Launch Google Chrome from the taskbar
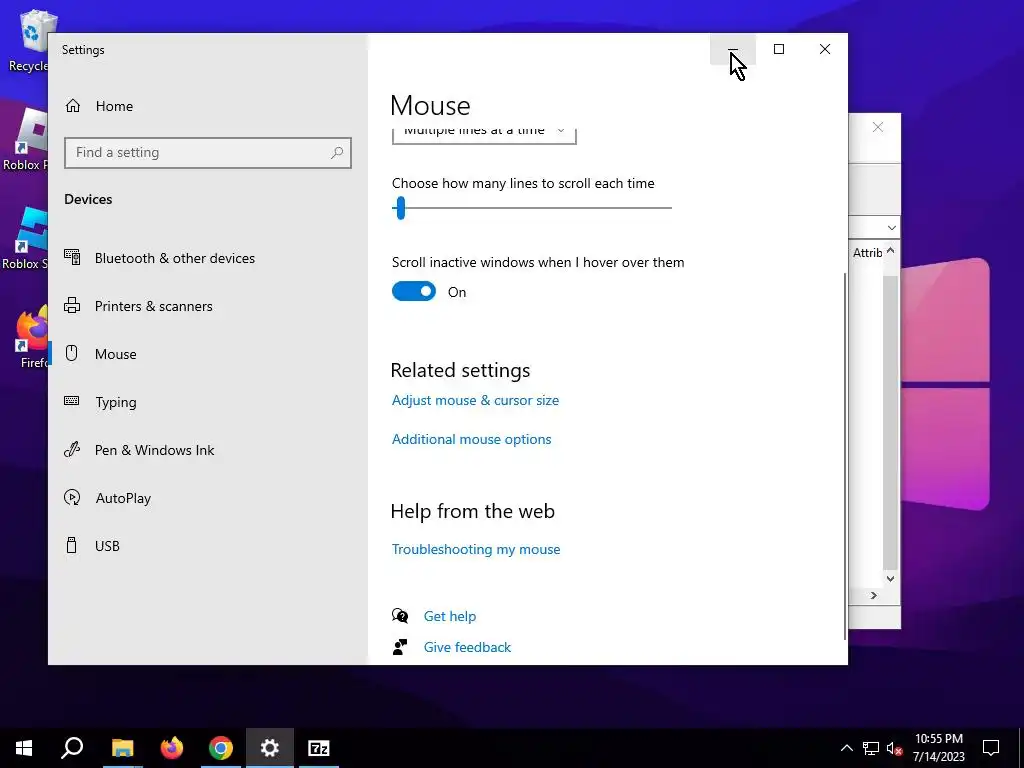1024x768 pixels. [221, 748]
